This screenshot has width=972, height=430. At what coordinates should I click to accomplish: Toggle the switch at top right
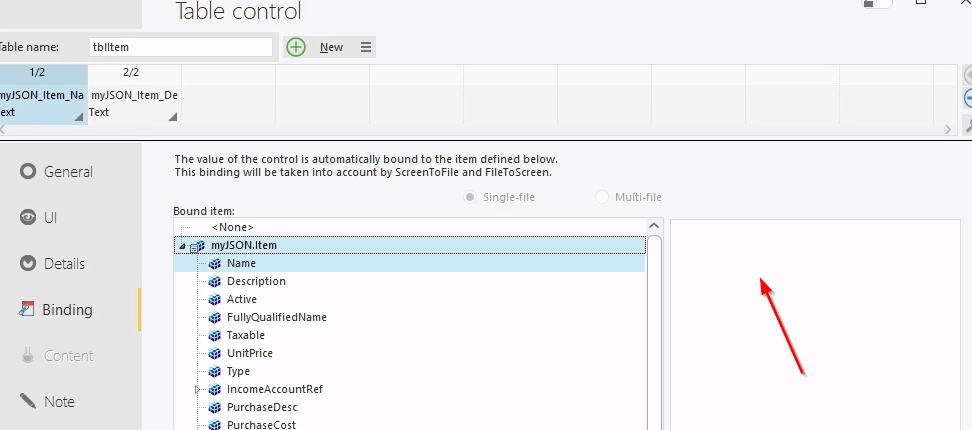(x=876, y=4)
